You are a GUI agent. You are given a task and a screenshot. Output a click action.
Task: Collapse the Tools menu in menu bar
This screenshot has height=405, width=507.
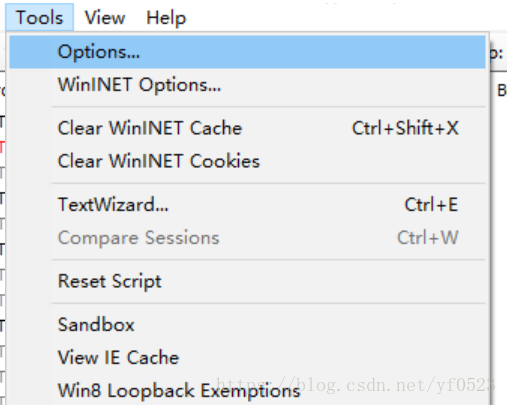[39, 17]
